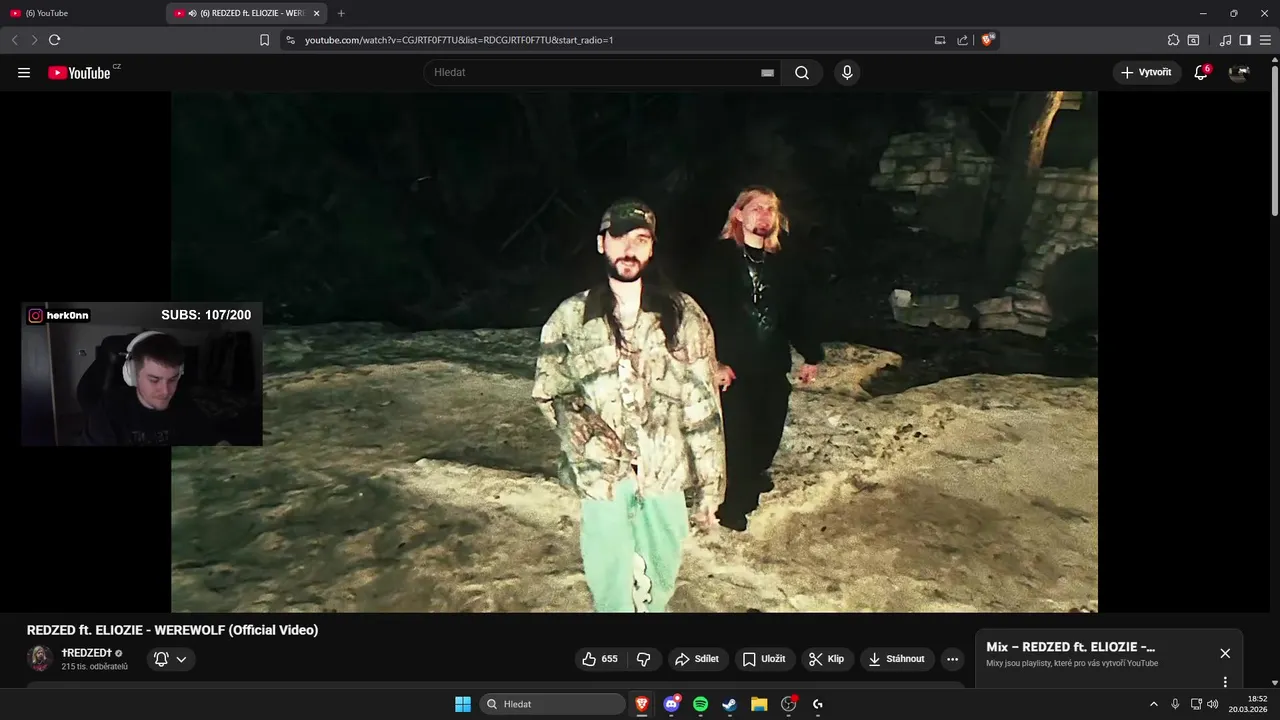Viewport: 1280px width, 720px height.
Task: Mute the tab via speaker icon
Action: 192,13
